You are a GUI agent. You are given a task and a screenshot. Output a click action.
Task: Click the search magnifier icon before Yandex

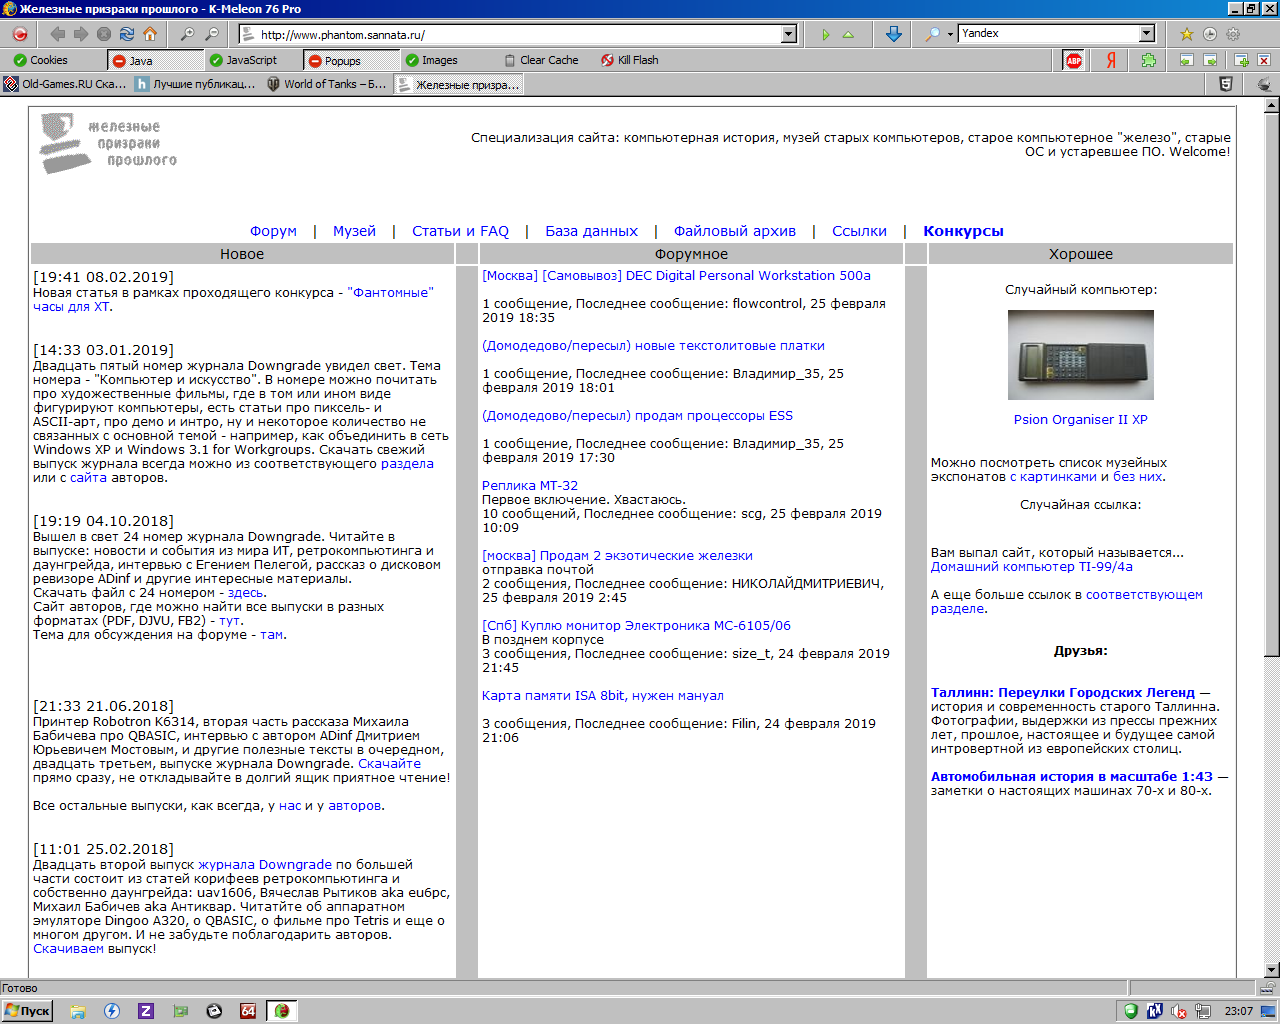[932, 34]
